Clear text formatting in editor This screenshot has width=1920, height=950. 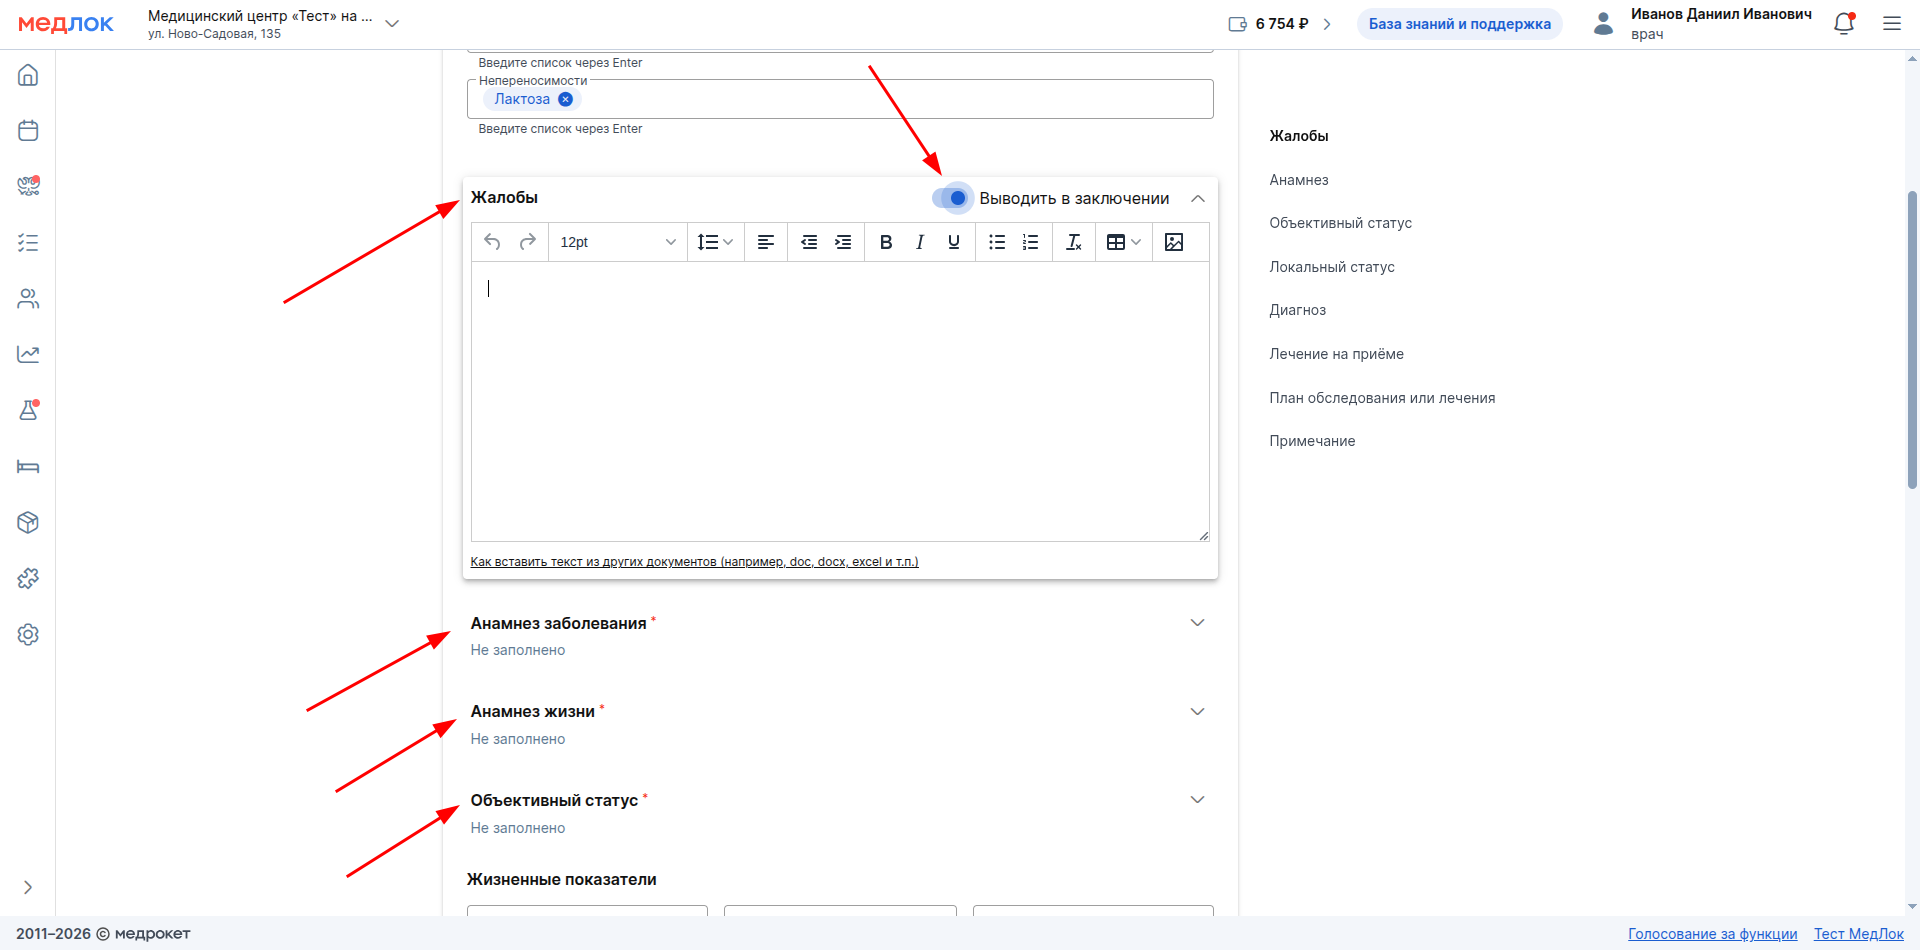(1073, 242)
